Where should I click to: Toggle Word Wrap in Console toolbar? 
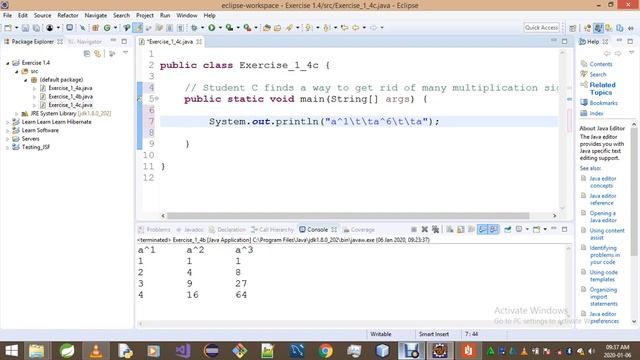coord(471,229)
